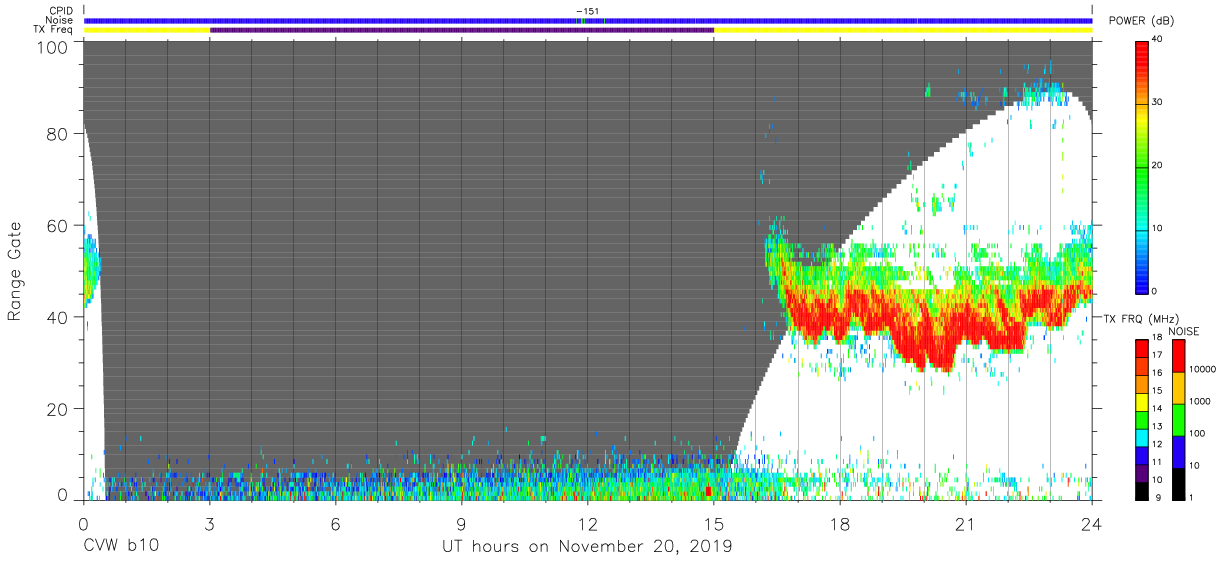Click the 3 tick on UT hours axis
Image resolution: width=1228 pixels, height=567 pixels.
point(209,524)
